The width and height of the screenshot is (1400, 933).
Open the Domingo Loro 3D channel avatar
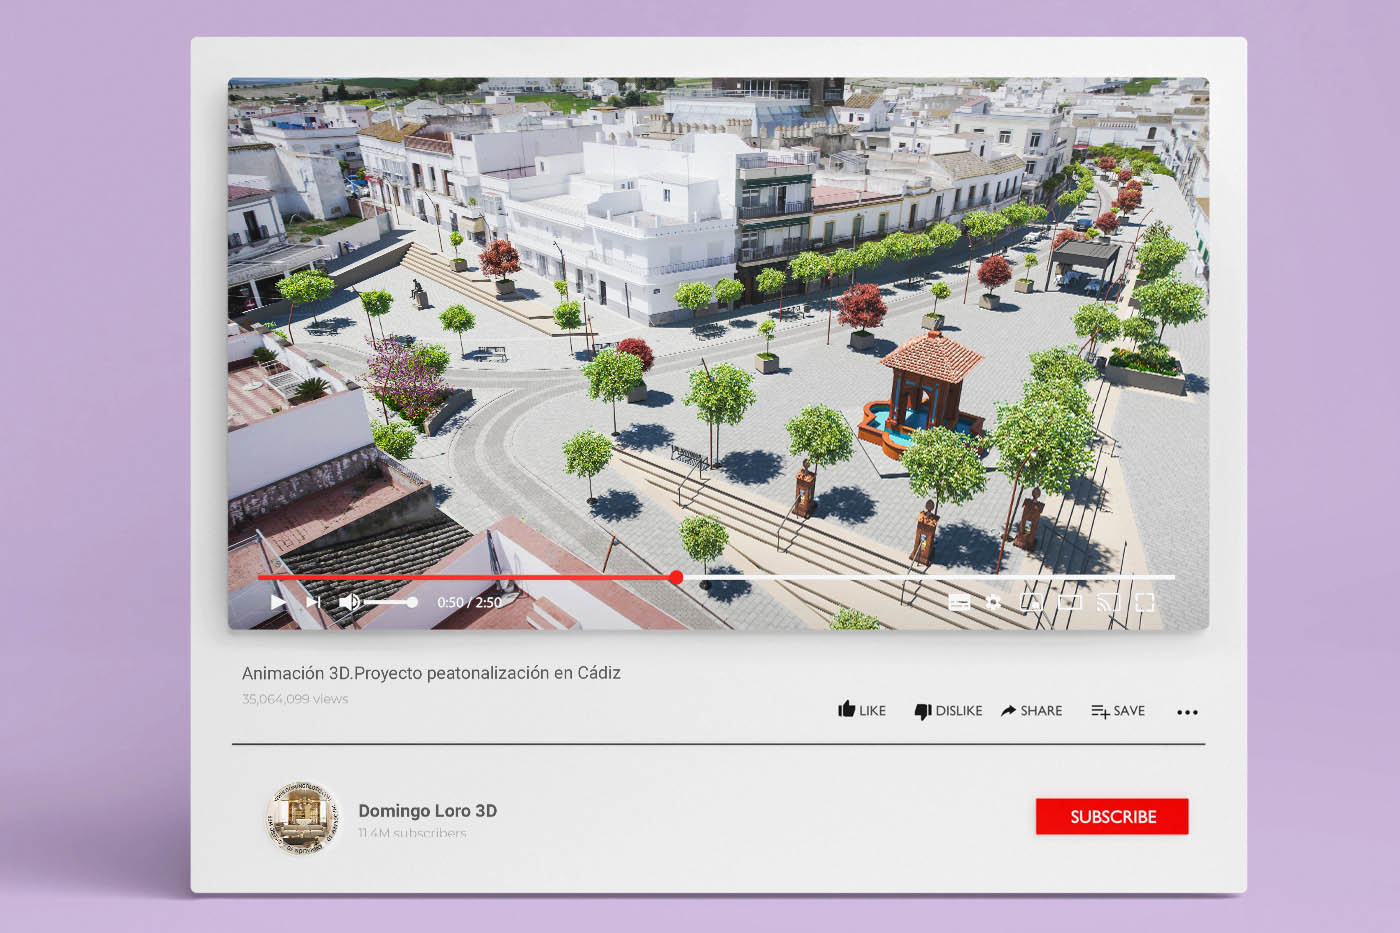tap(303, 818)
